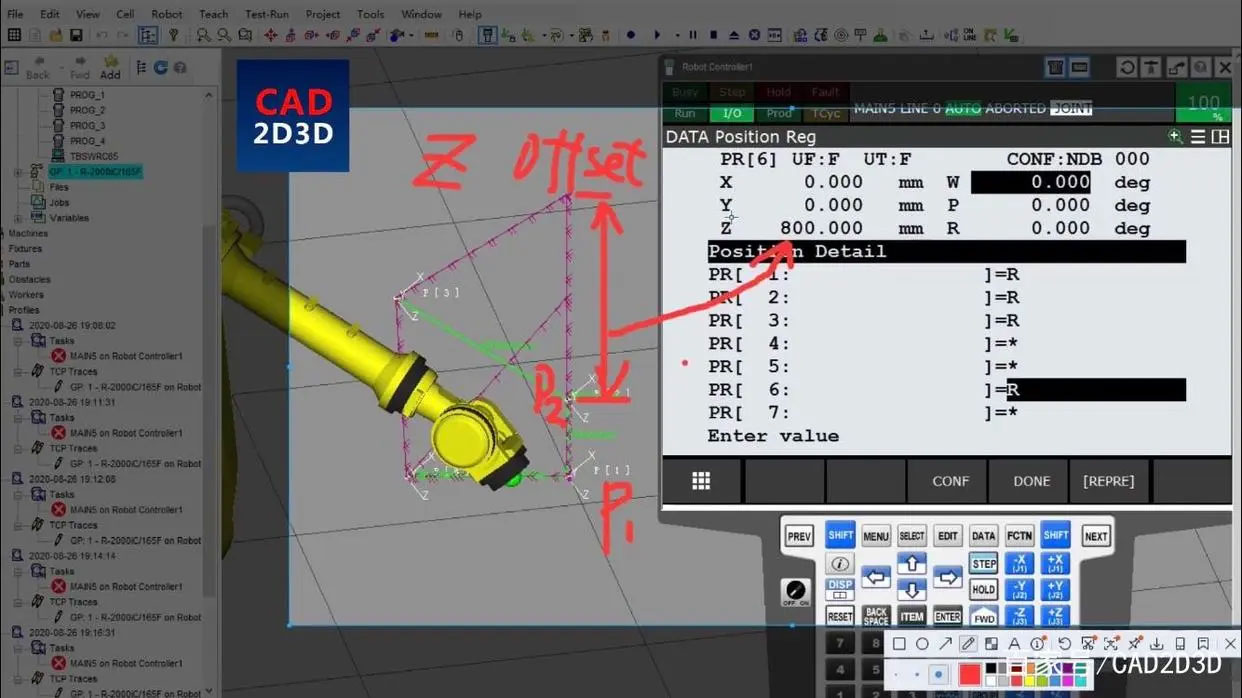Select the ellipse annotation tool
1242x698 pixels.
pos(922,644)
